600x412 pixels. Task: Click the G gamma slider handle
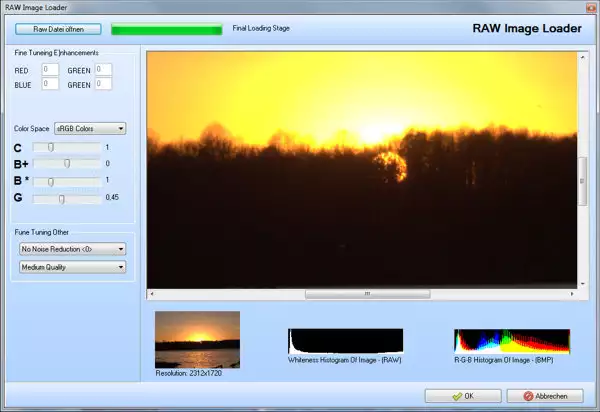[61, 198]
